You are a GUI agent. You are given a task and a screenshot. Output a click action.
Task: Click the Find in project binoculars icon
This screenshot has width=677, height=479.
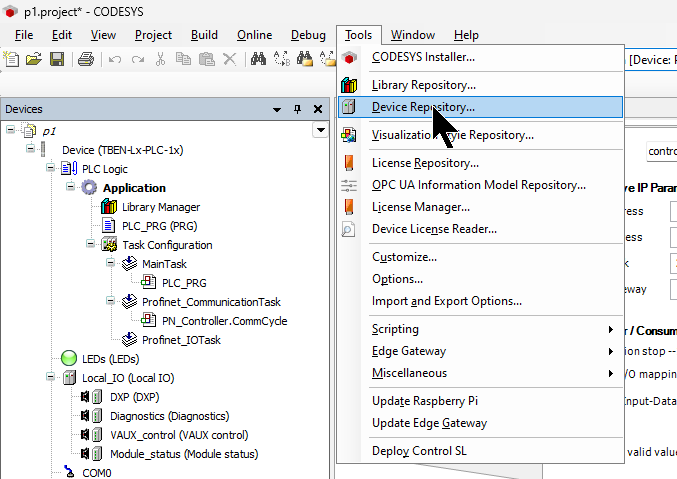[x=305, y=59]
